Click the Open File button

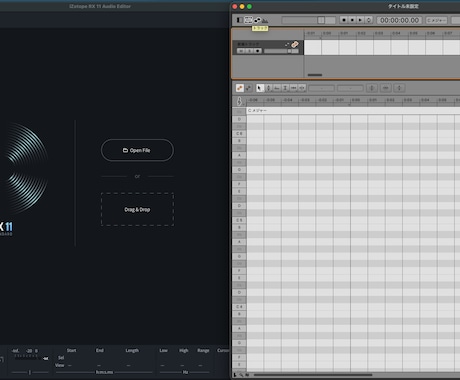pos(137,150)
